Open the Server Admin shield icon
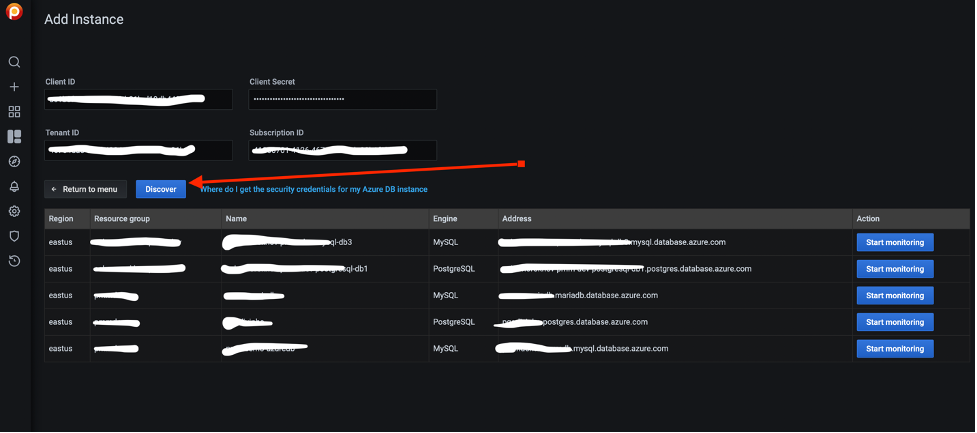The image size is (977, 433). [x=14, y=236]
